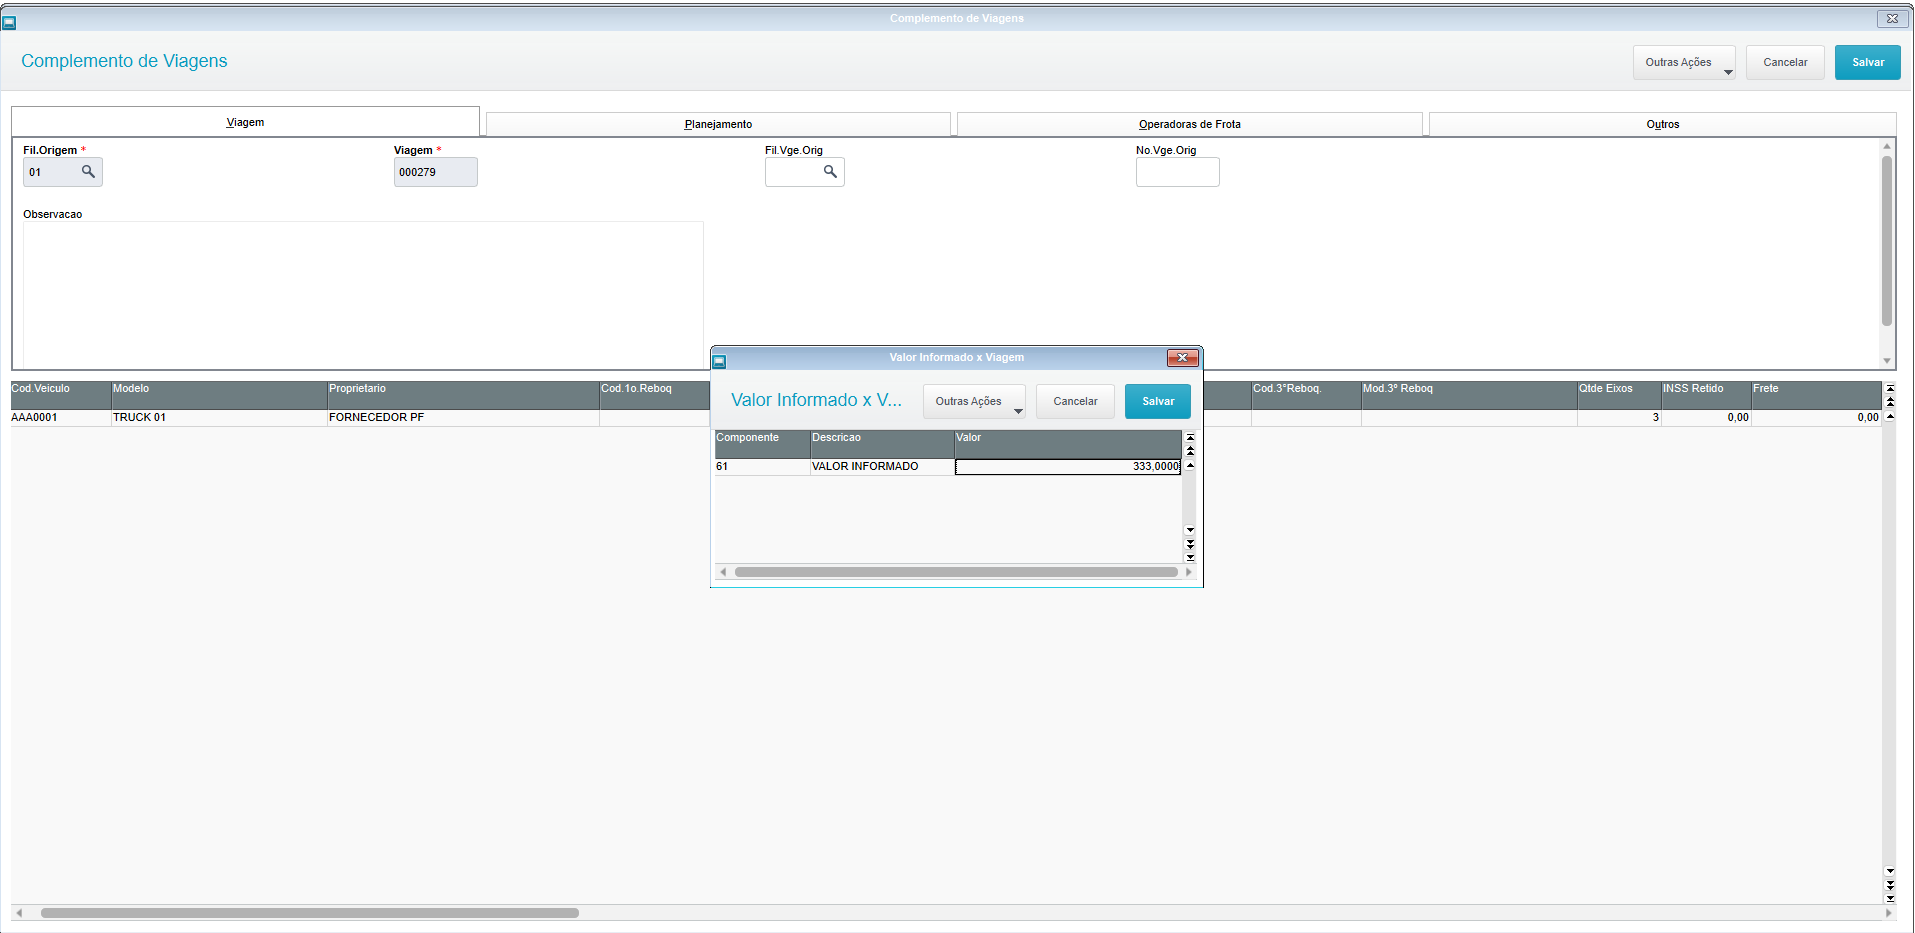The height and width of the screenshot is (933, 1915).
Task: Click the main window app icon in title bar
Action: click(9, 21)
